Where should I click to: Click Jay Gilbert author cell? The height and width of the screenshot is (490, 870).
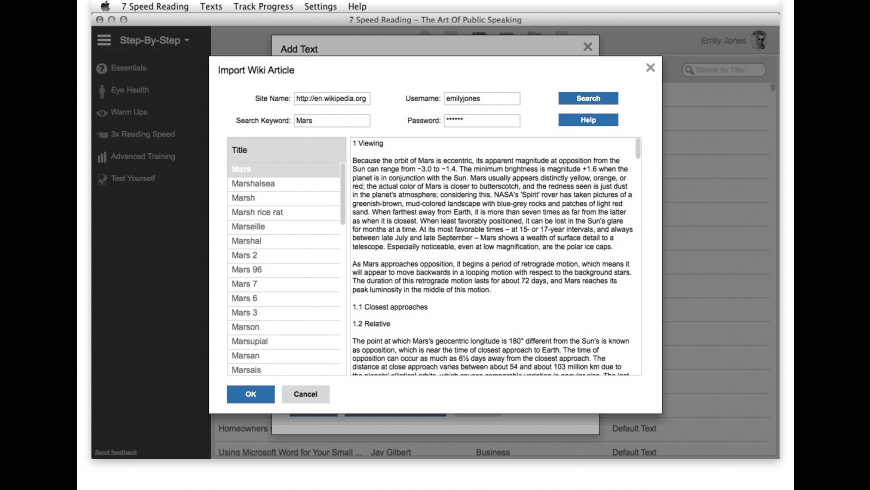click(391, 452)
